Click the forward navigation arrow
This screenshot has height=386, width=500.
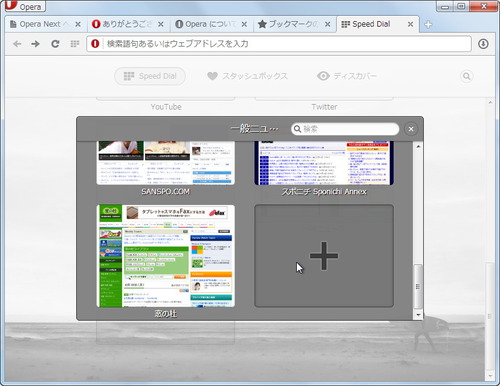pos(35,44)
